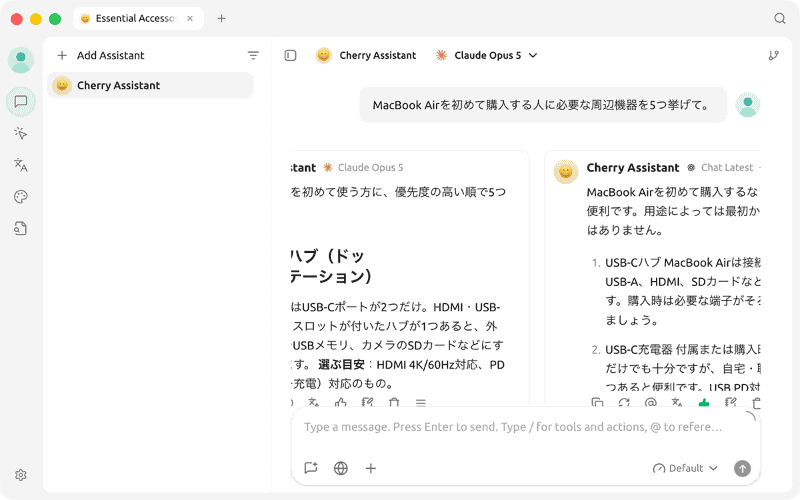
Task: Click the user message about MacBook Air
Action: click(543, 105)
